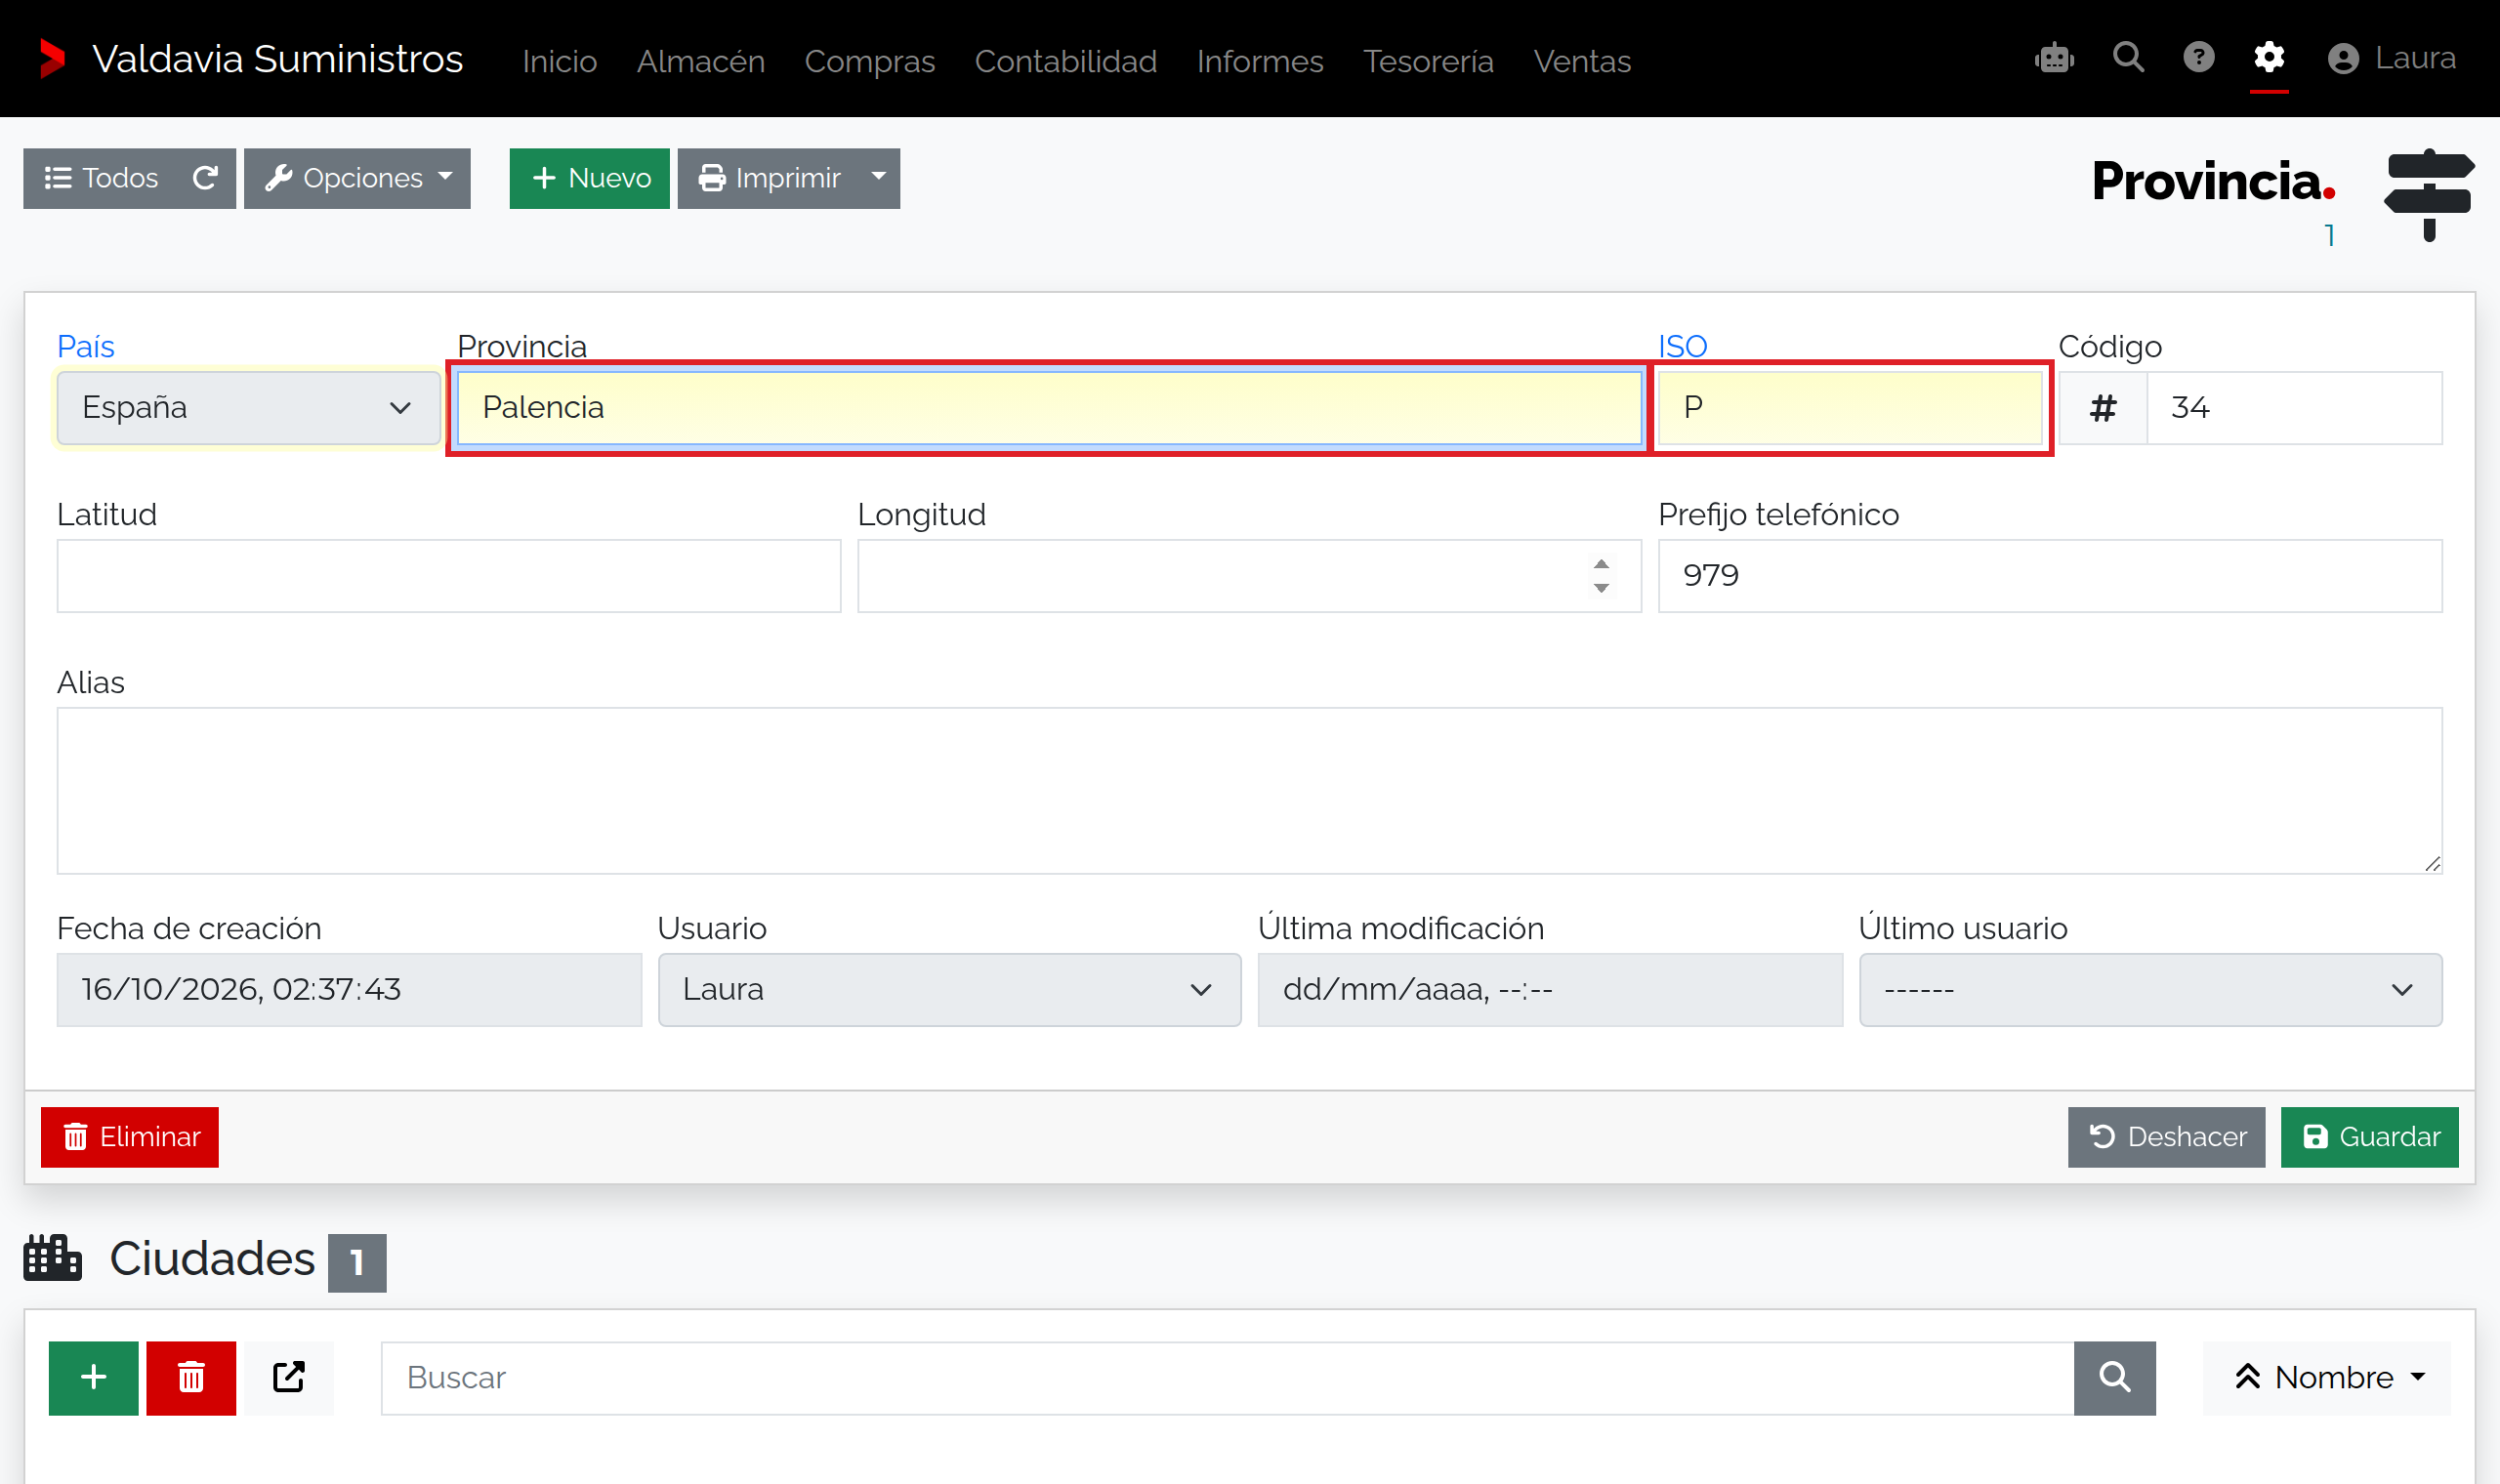
Task: Delete selected cities with red trash icon
Action: pyautogui.click(x=191, y=1377)
